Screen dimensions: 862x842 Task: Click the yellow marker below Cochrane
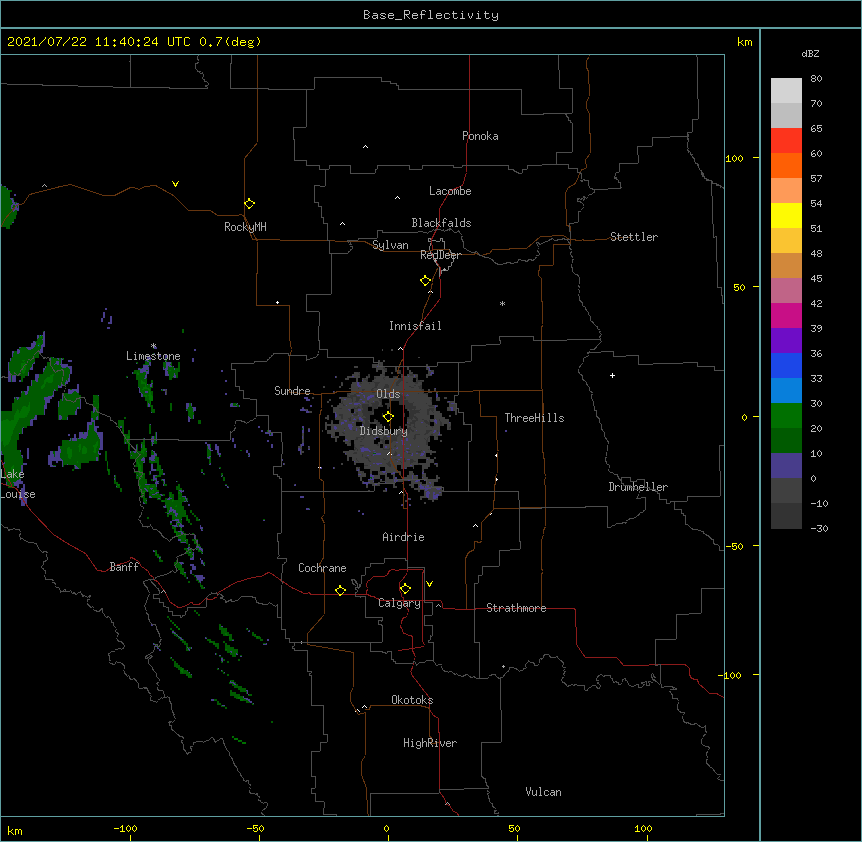tap(340, 590)
